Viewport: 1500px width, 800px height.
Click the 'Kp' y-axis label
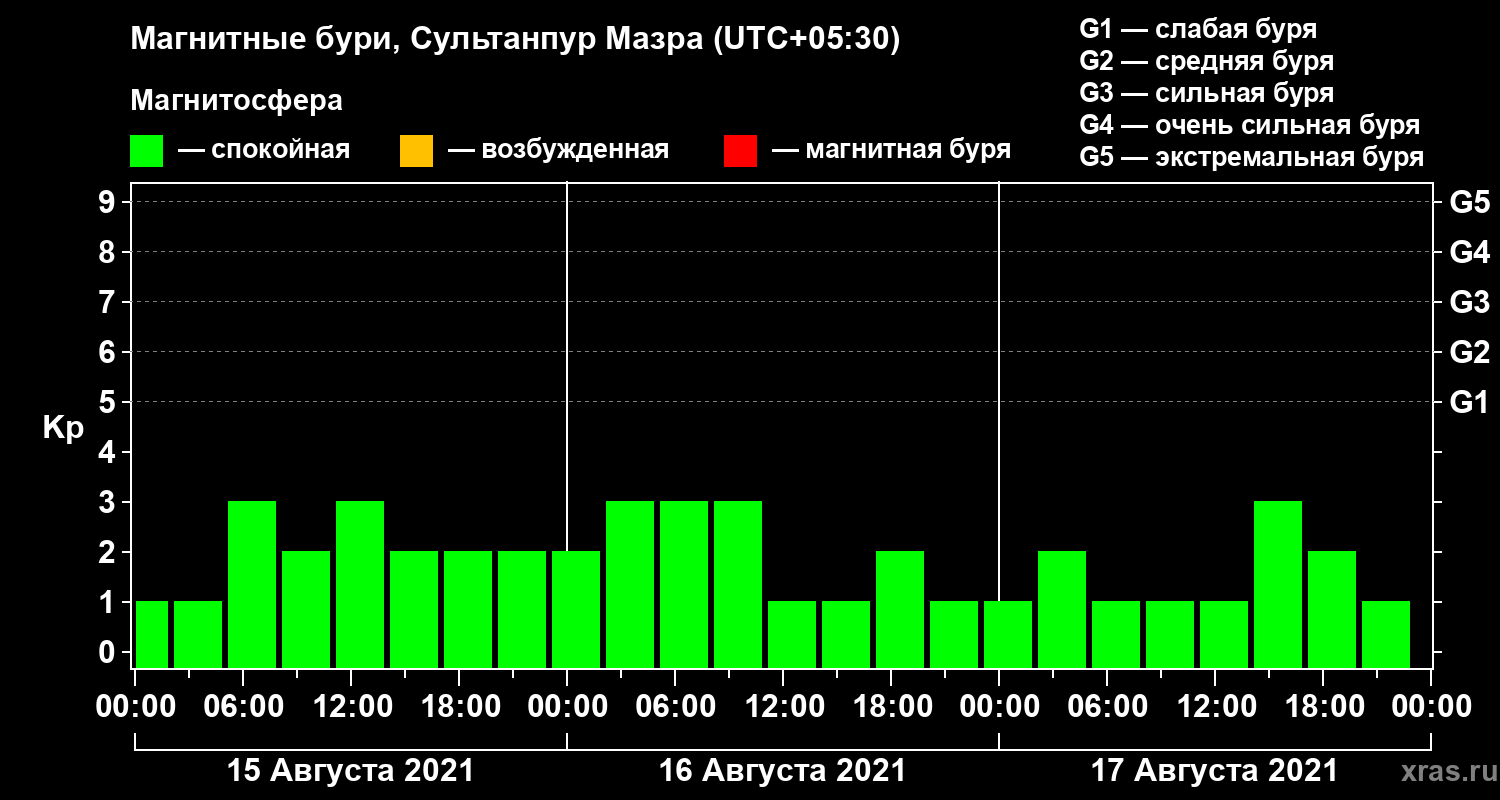(x=63, y=427)
